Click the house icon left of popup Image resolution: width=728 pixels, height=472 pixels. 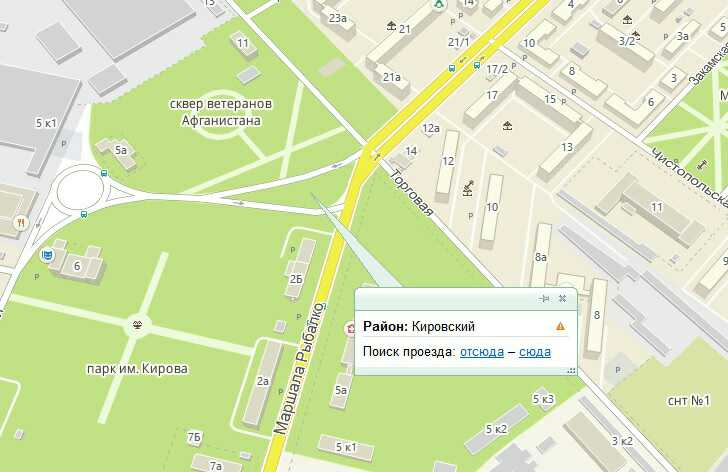350,328
